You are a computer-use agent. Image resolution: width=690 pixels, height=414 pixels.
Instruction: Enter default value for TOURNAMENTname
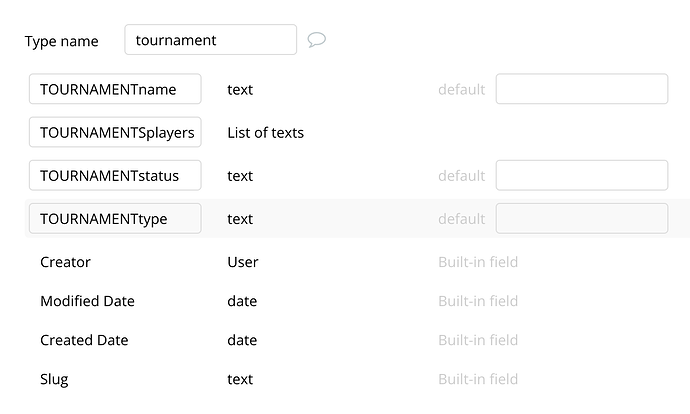click(581, 89)
